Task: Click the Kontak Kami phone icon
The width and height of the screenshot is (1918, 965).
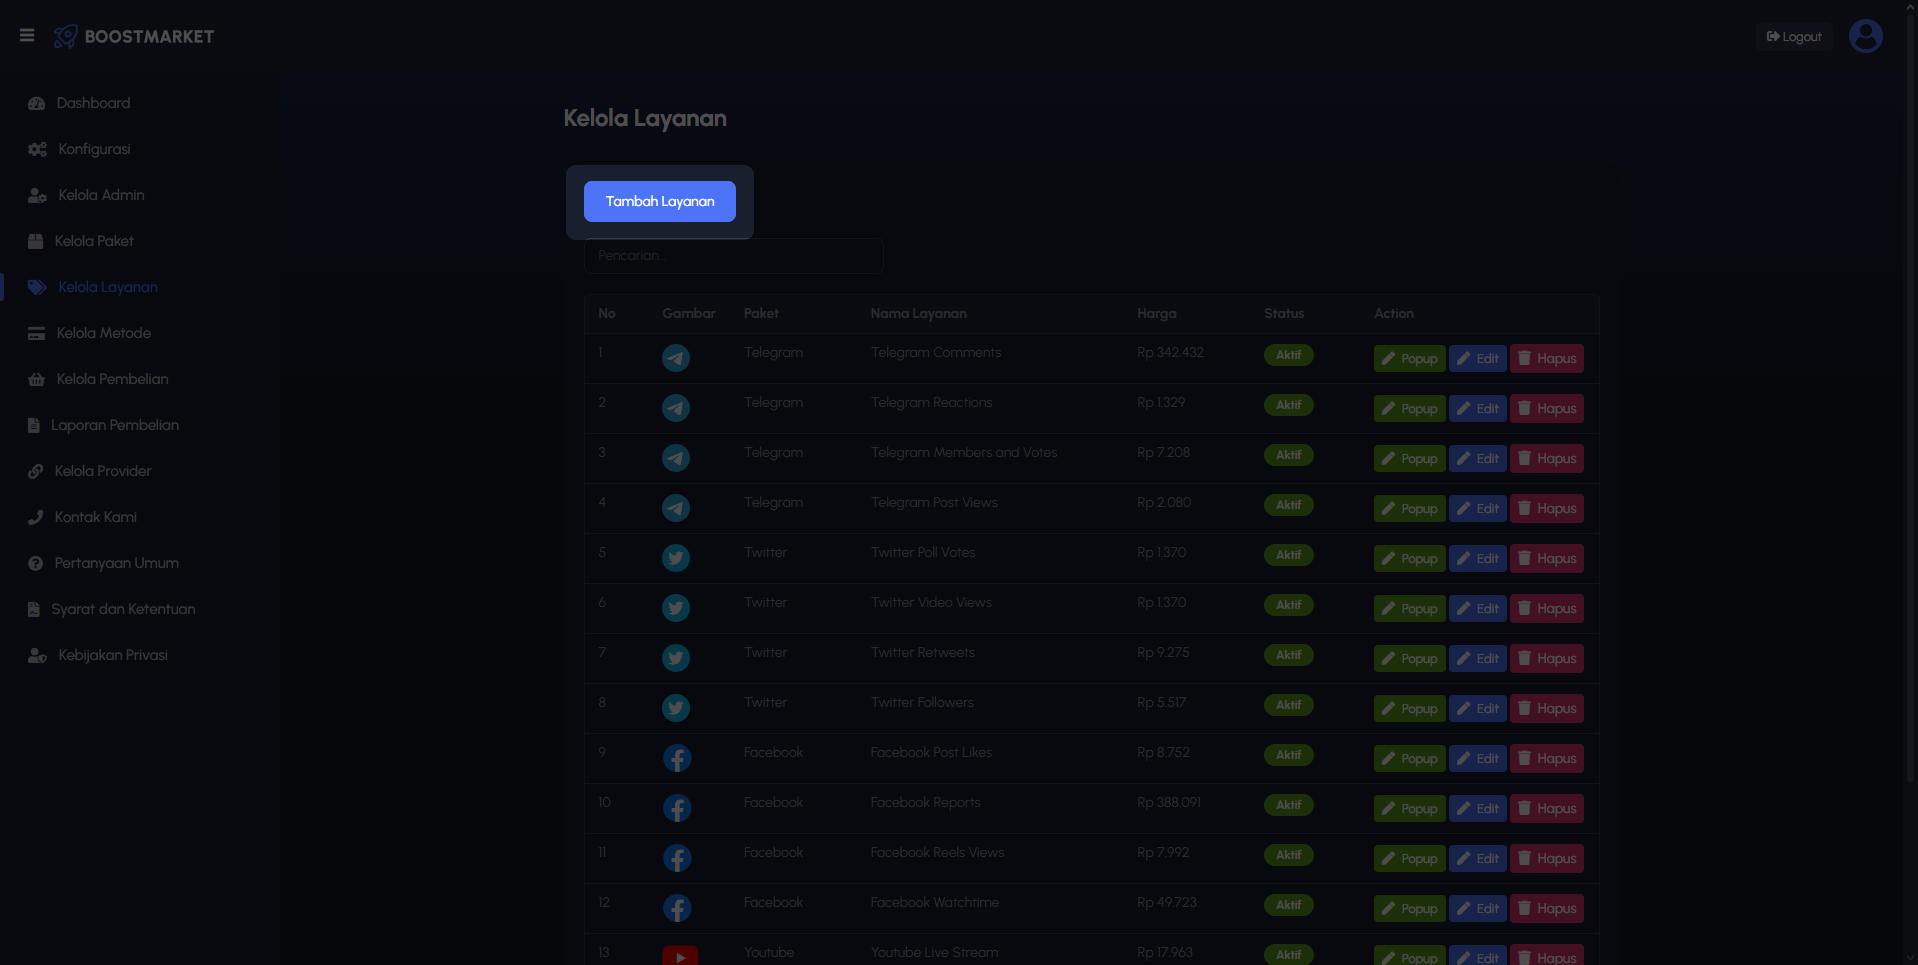Action: pyautogui.click(x=36, y=517)
